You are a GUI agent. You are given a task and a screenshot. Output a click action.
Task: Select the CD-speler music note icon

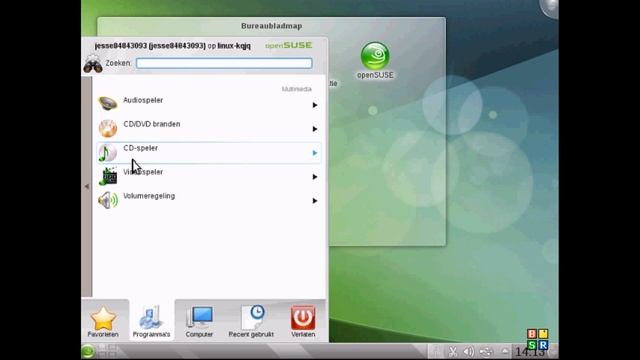[108, 153]
